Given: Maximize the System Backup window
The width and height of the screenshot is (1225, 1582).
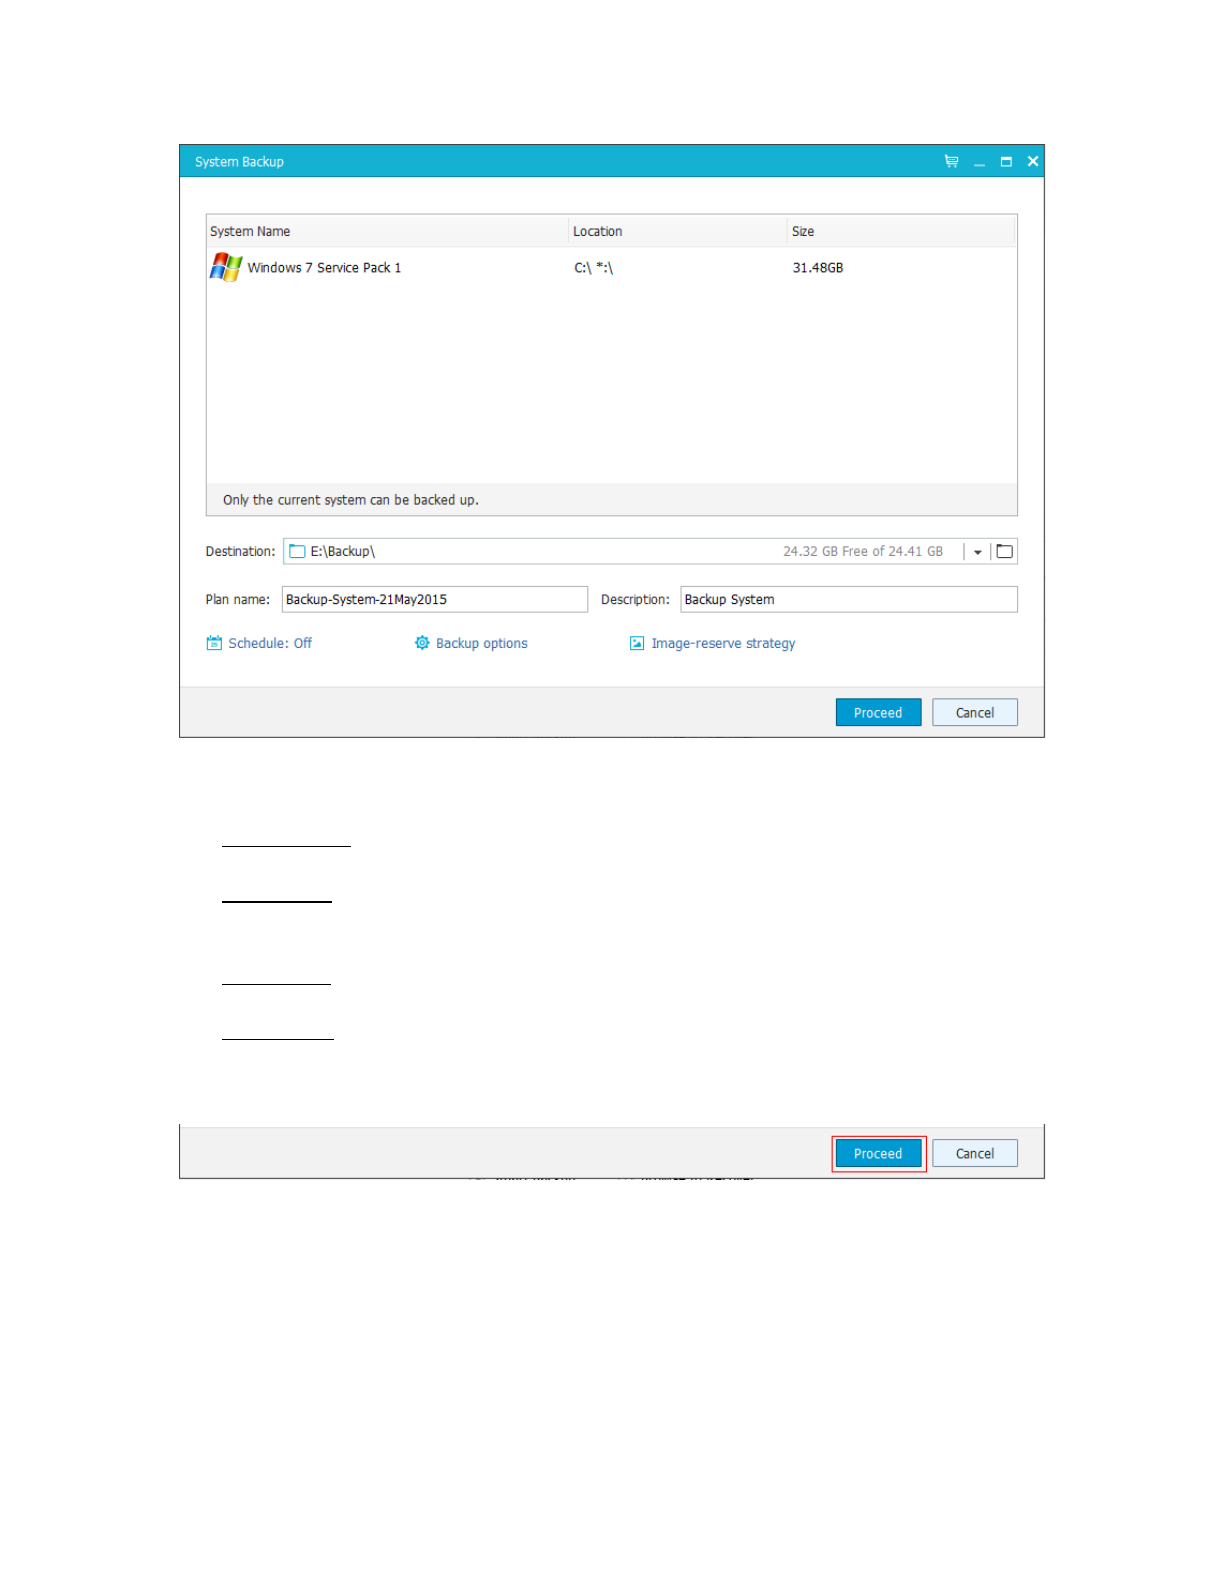Looking at the screenshot, I should tap(1006, 162).
